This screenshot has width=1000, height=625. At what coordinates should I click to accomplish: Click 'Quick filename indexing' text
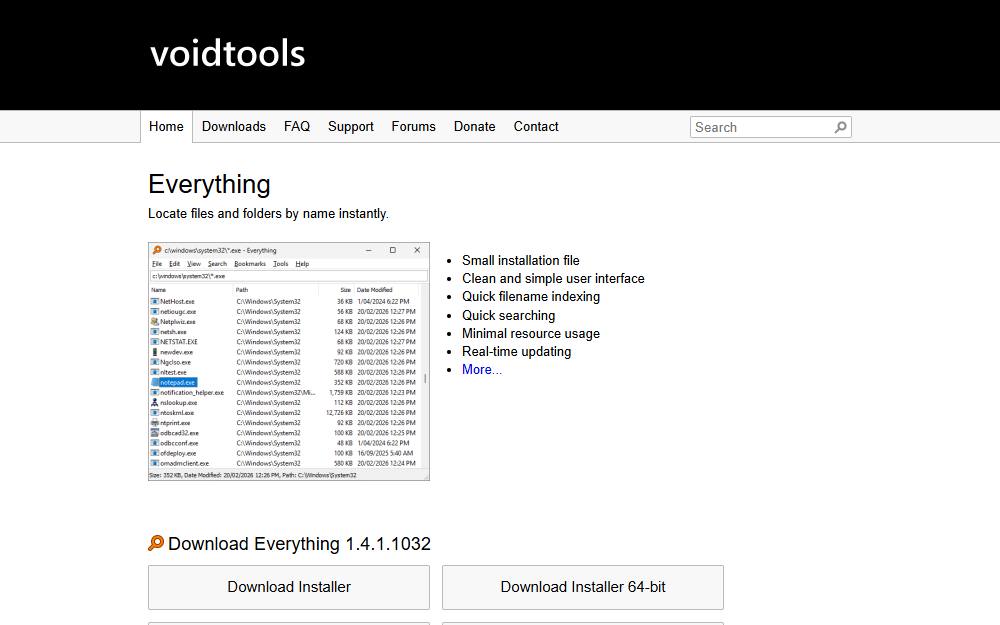tap(531, 297)
